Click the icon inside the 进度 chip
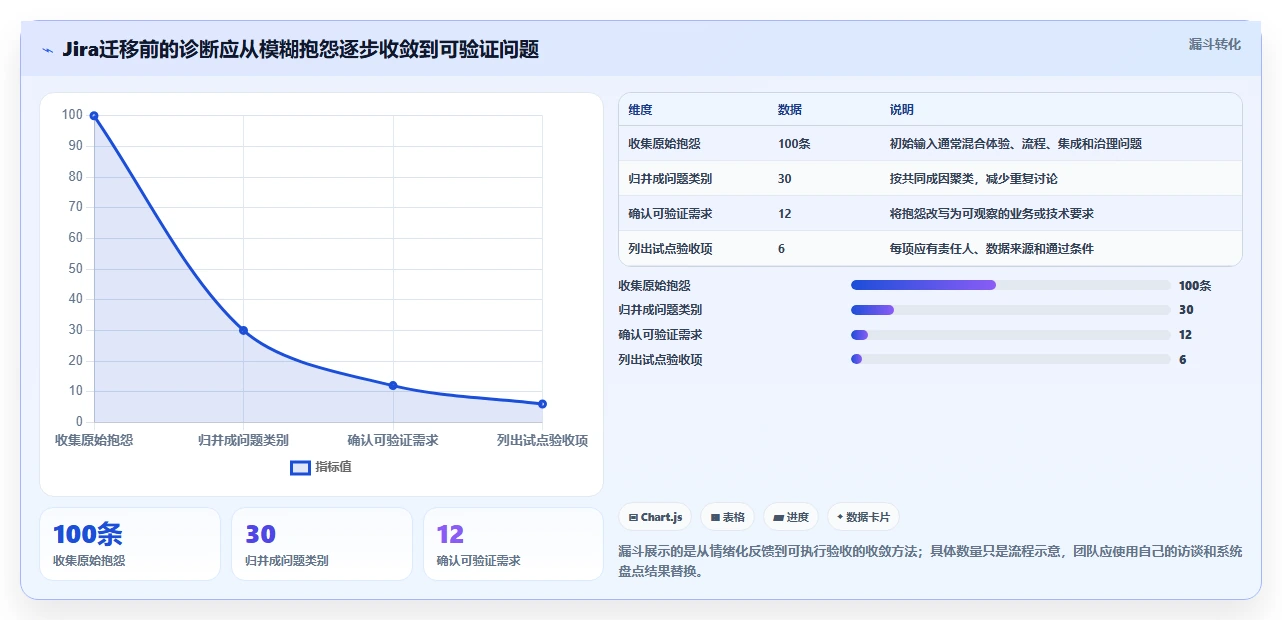Image resolution: width=1282 pixels, height=620 pixels. pos(778,517)
